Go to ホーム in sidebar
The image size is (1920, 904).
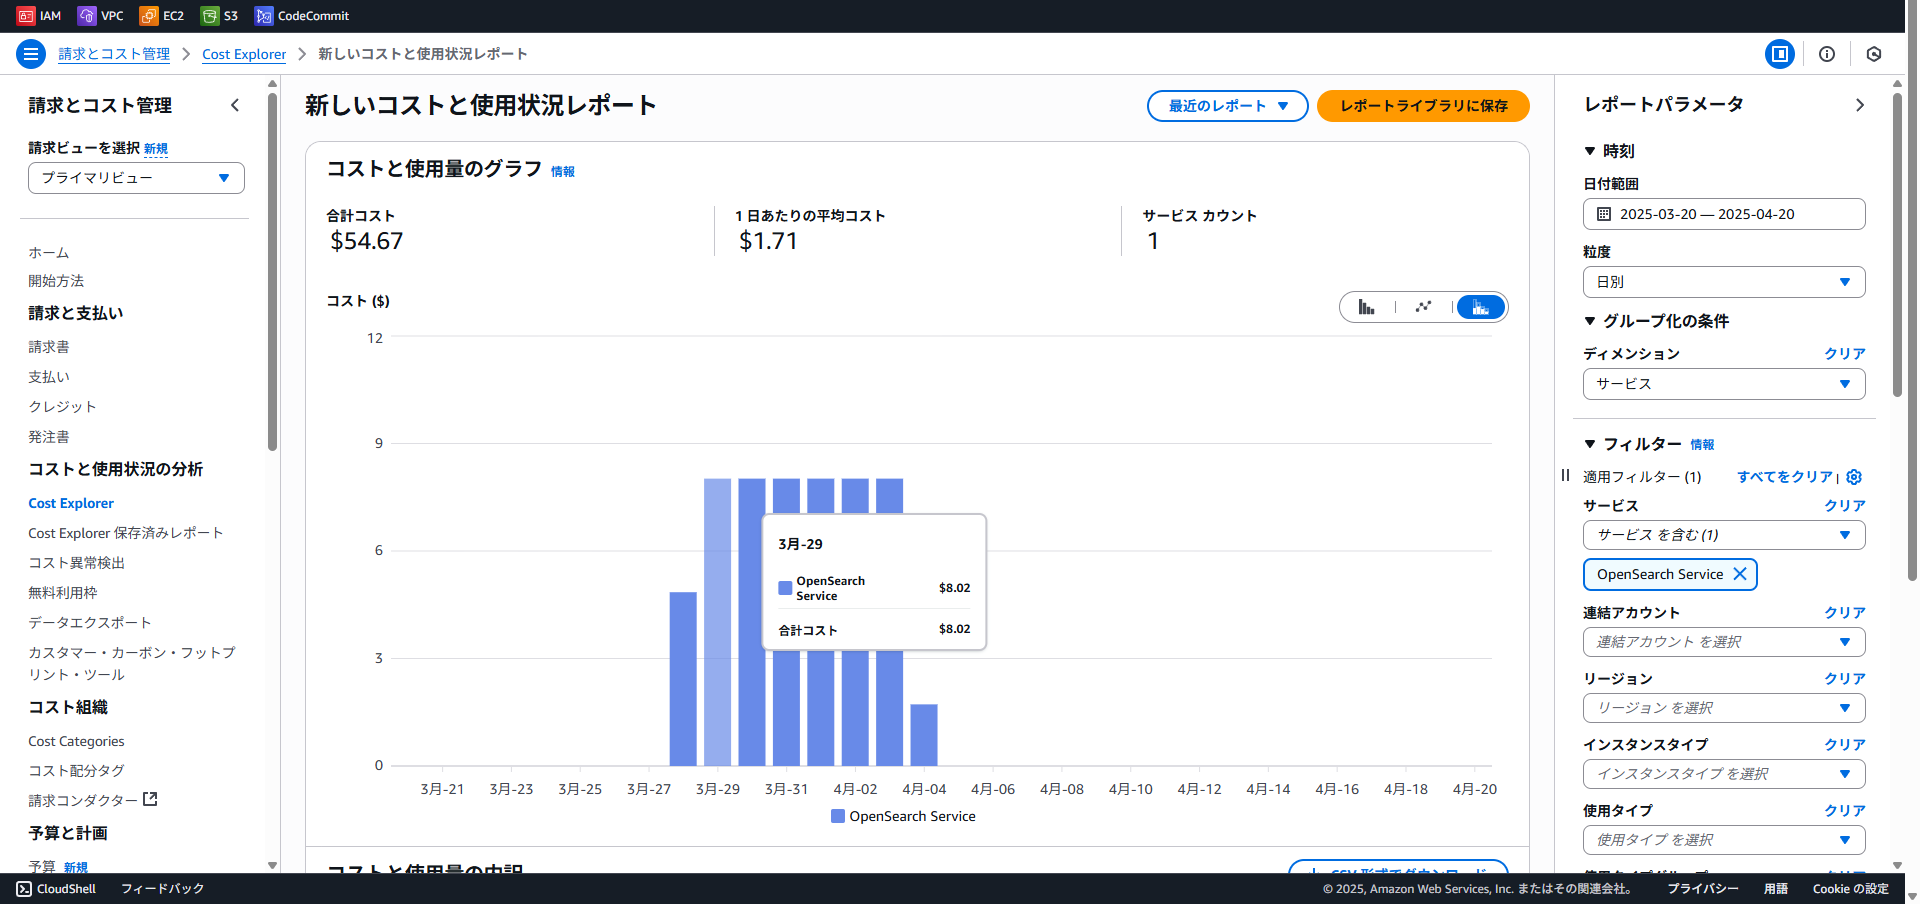coord(49,253)
